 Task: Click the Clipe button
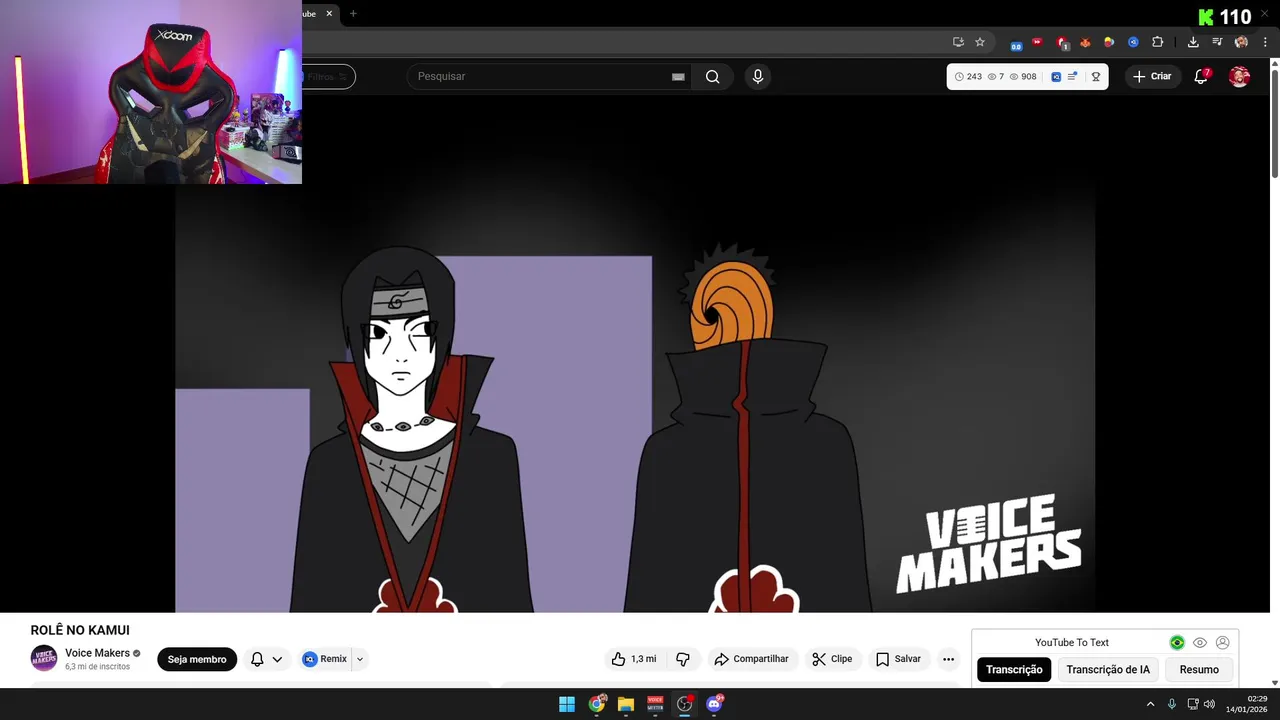click(x=833, y=659)
